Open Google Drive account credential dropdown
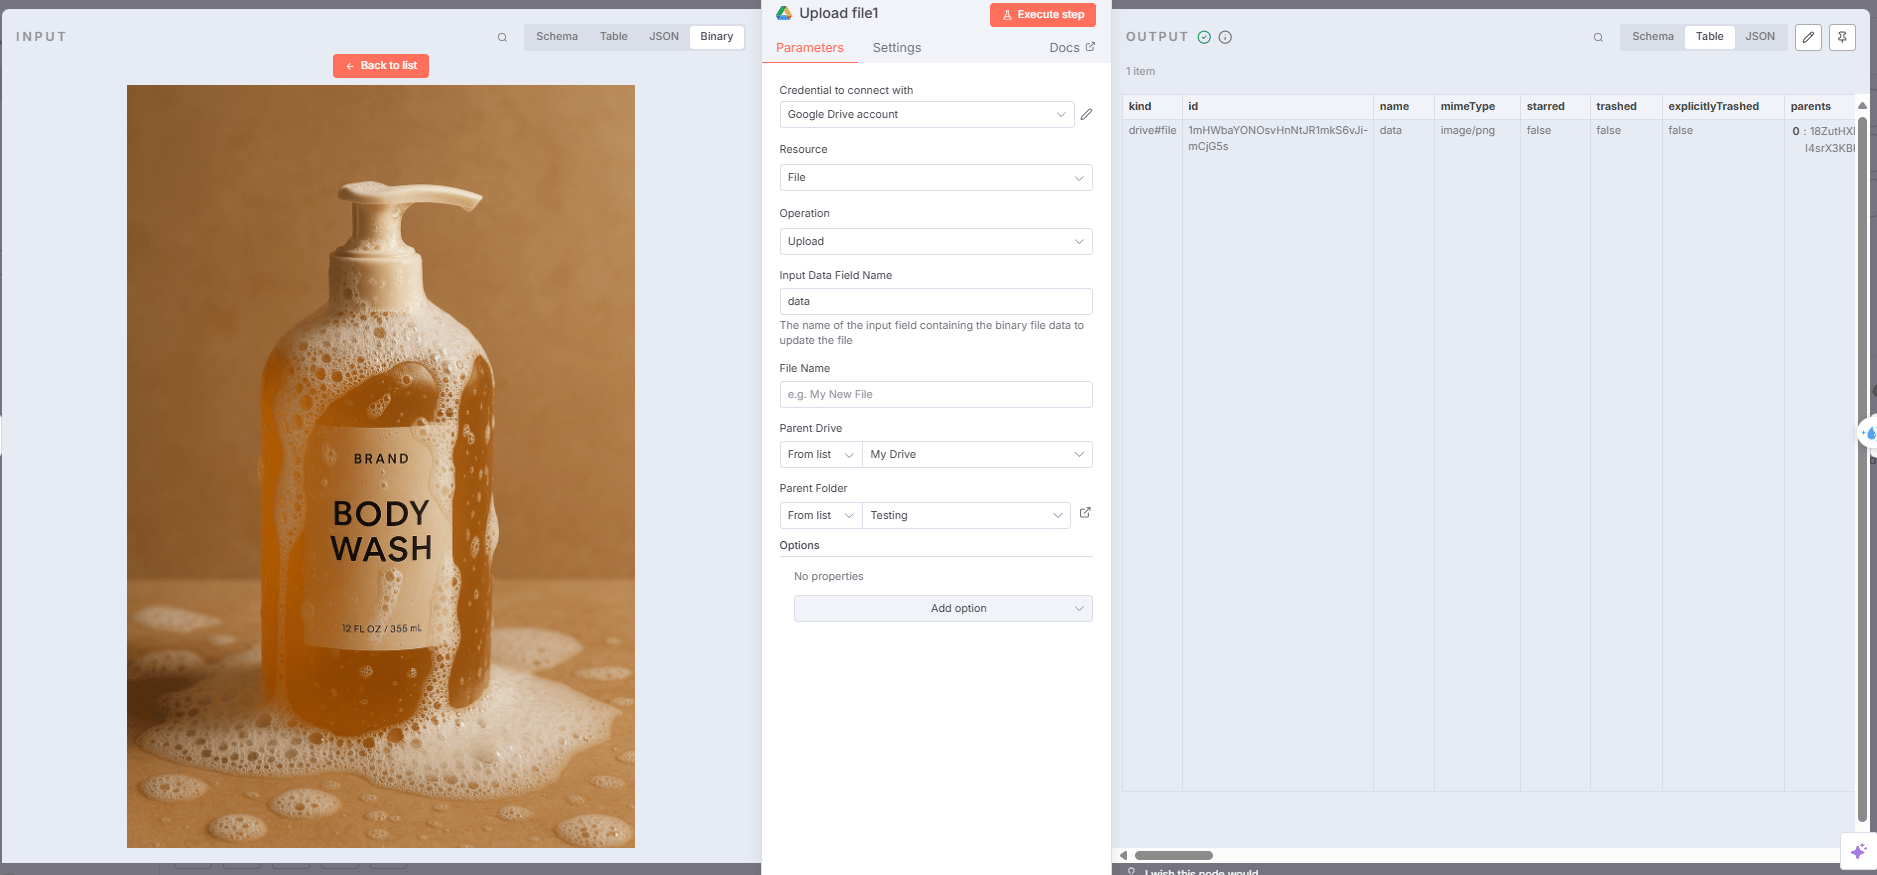 coord(927,114)
